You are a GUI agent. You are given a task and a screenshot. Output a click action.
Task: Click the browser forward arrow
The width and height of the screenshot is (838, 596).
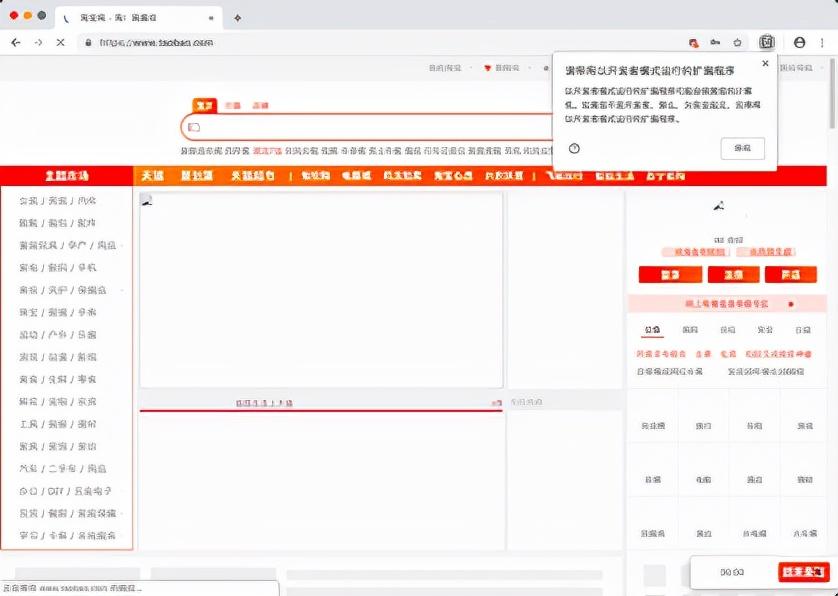tap(38, 42)
